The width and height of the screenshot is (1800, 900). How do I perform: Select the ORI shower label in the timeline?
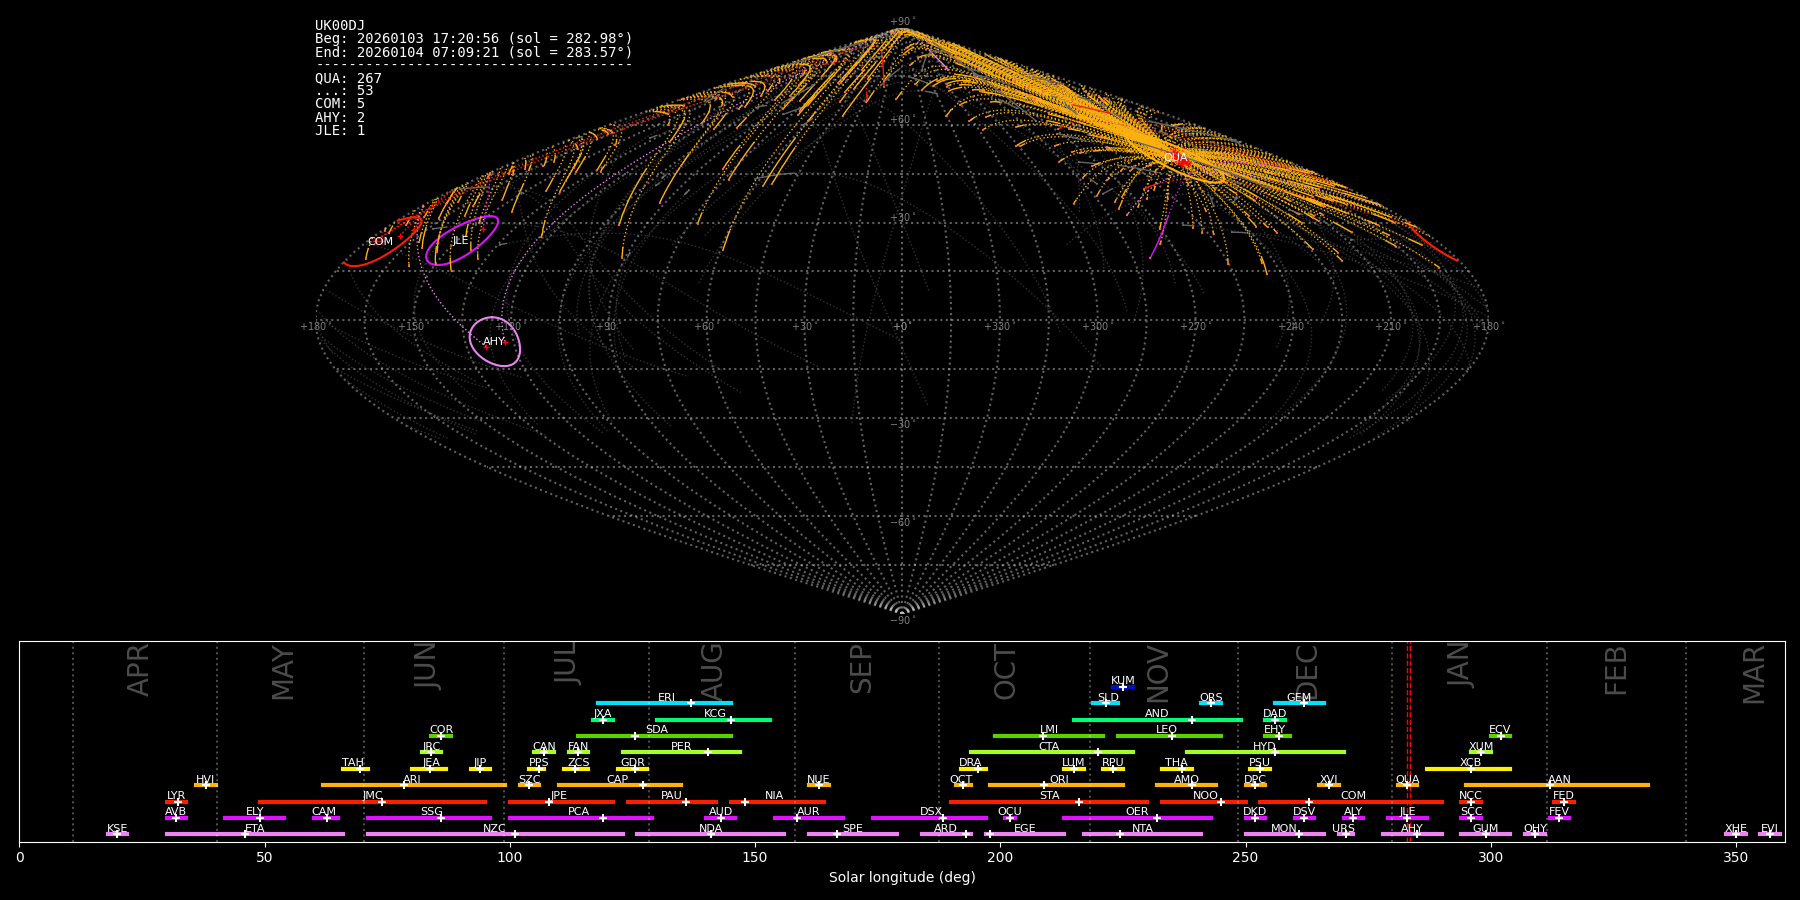1059,780
